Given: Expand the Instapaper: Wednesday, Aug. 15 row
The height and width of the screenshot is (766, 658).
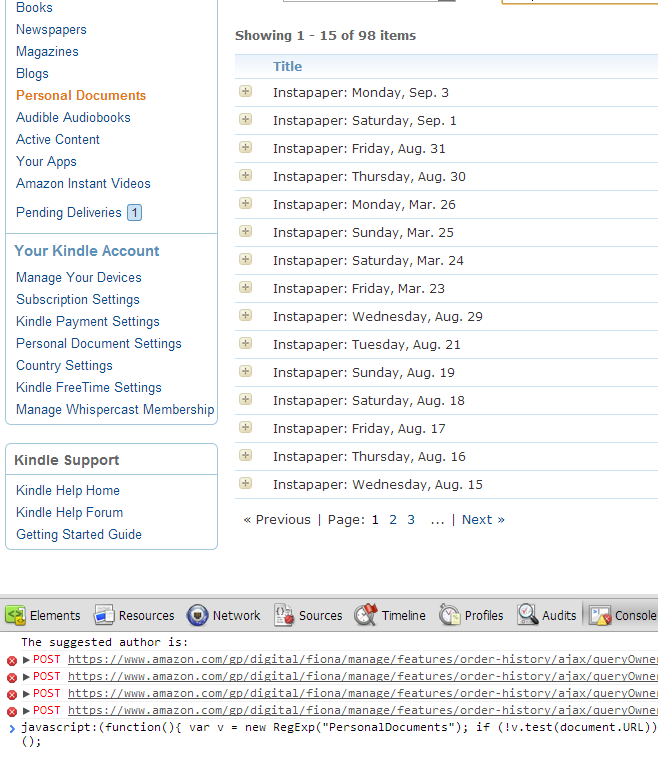Looking at the screenshot, I should point(246,483).
